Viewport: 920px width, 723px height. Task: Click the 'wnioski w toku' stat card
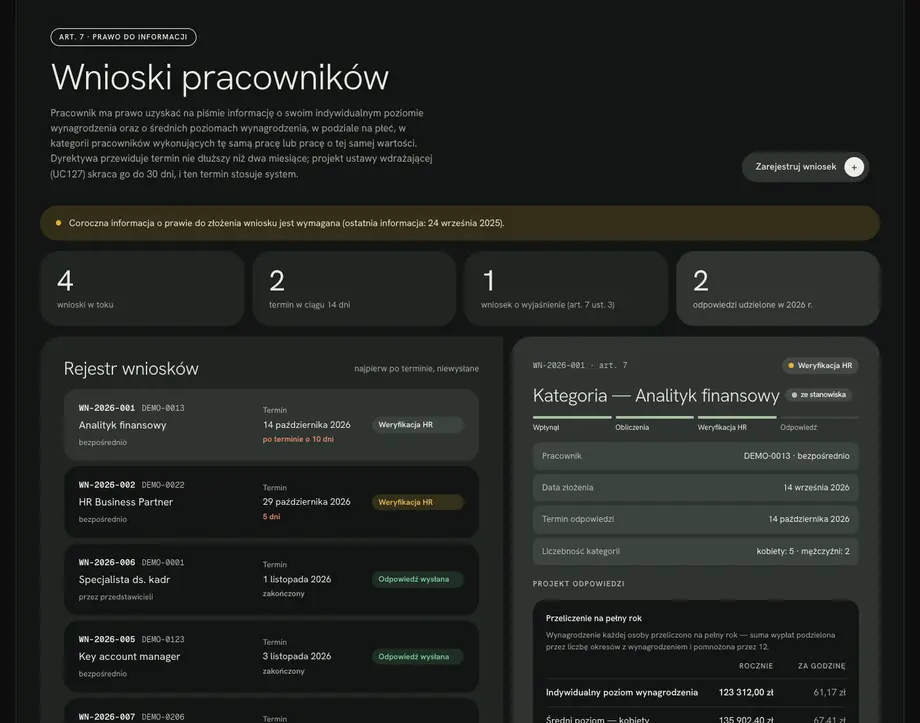142,288
